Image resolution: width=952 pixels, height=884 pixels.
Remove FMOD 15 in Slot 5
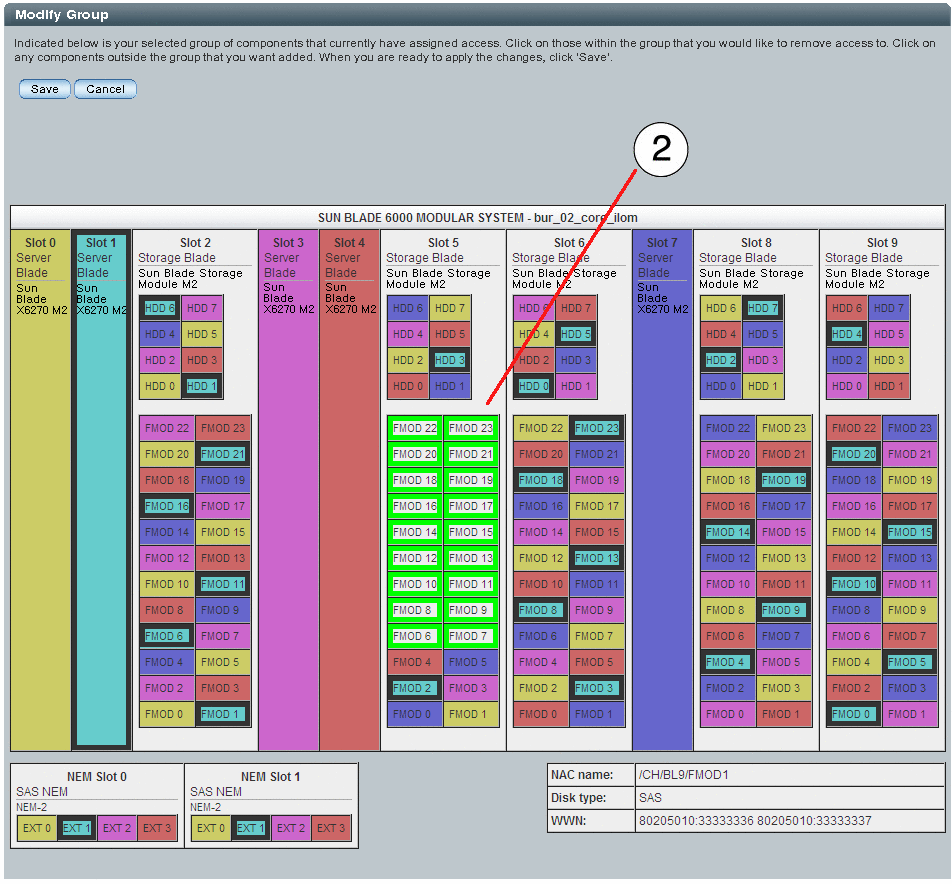click(x=471, y=532)
